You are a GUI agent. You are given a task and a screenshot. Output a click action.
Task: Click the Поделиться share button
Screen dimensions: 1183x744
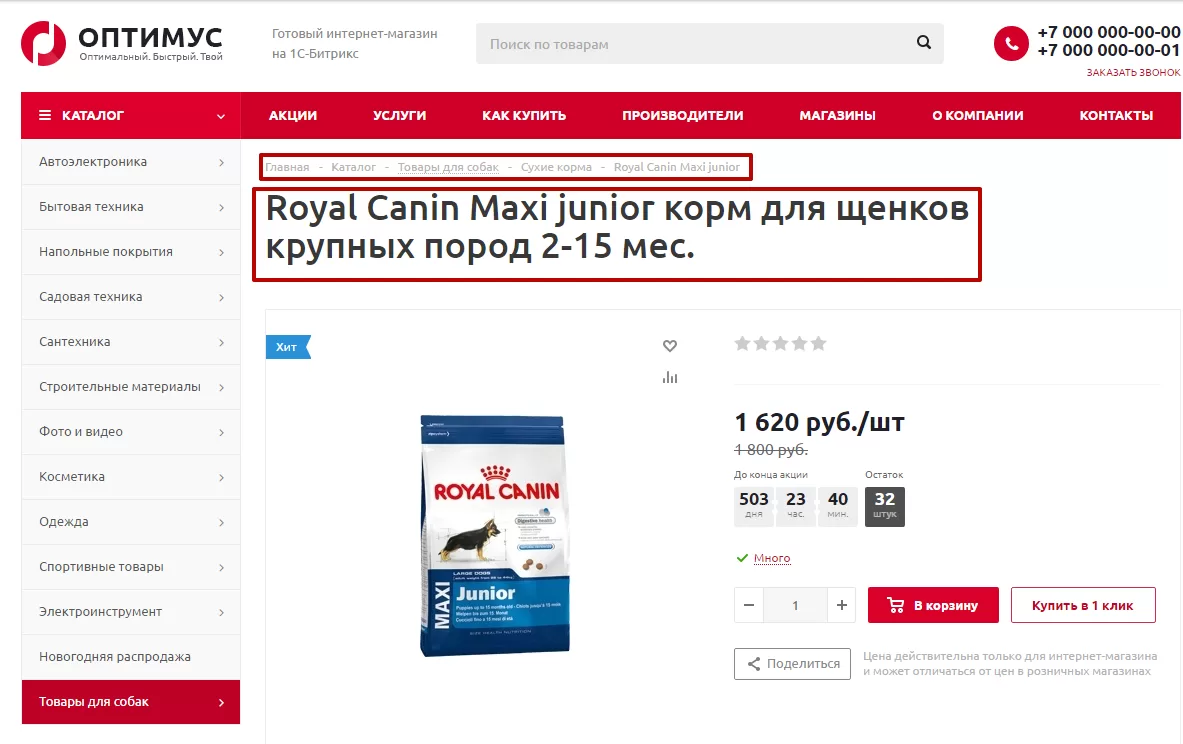[792, 664]
